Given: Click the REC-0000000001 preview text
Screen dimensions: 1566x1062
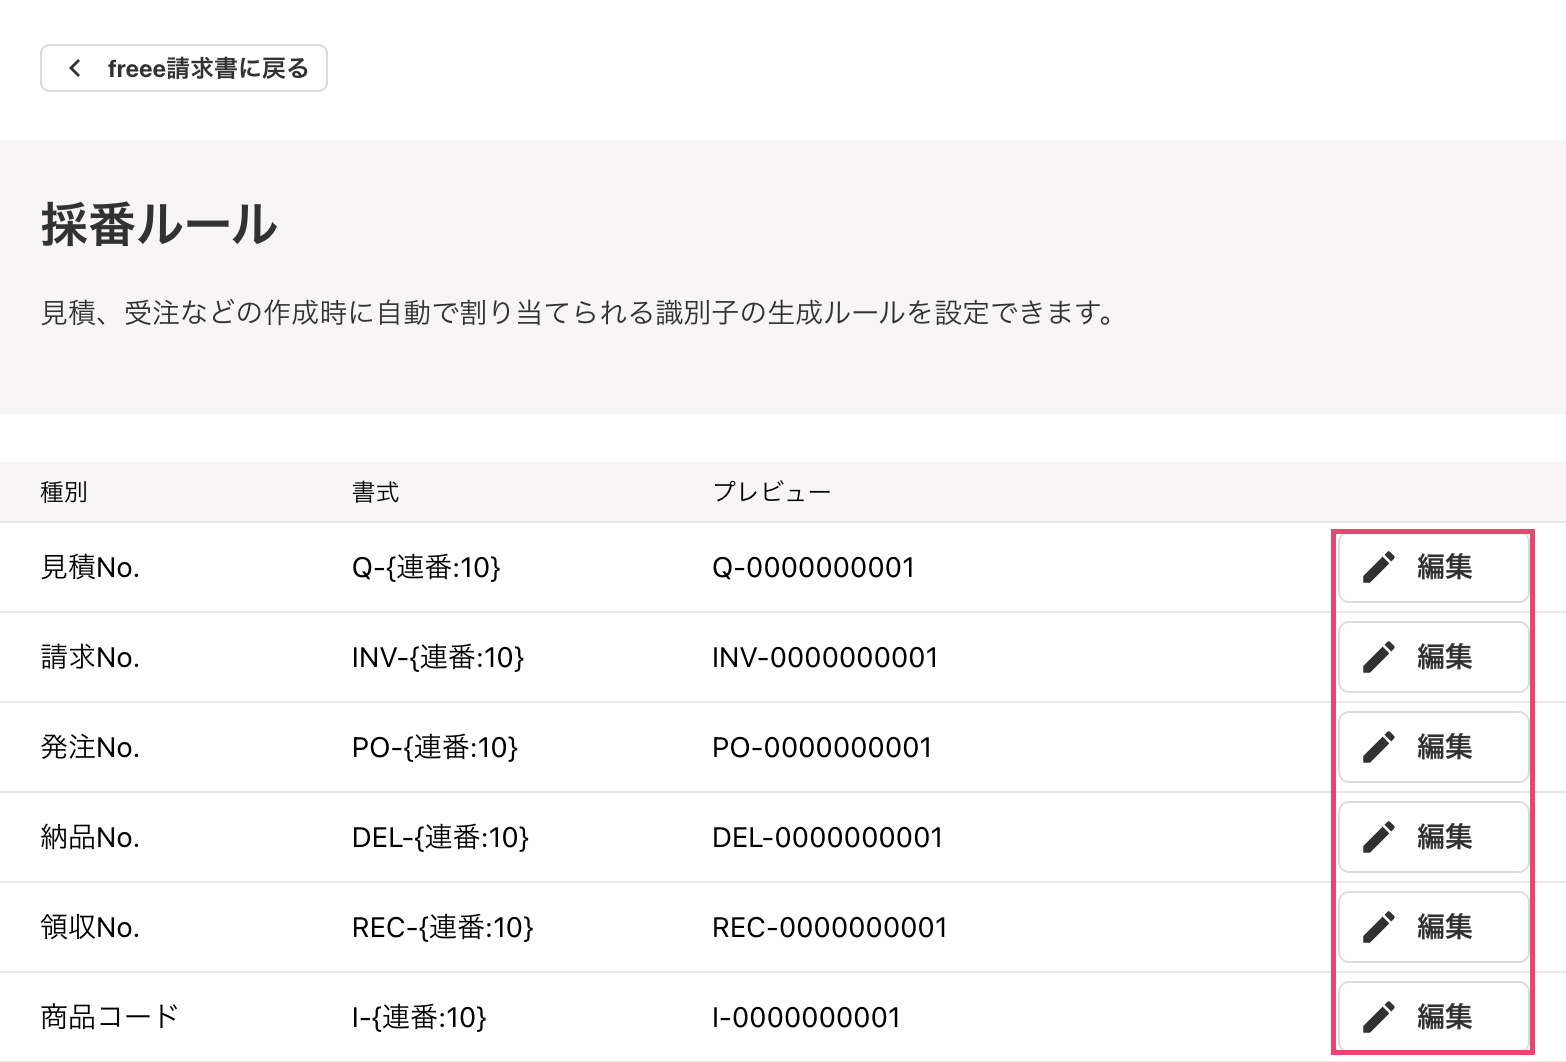Looking at the screenshot, I should coord(829,928).
